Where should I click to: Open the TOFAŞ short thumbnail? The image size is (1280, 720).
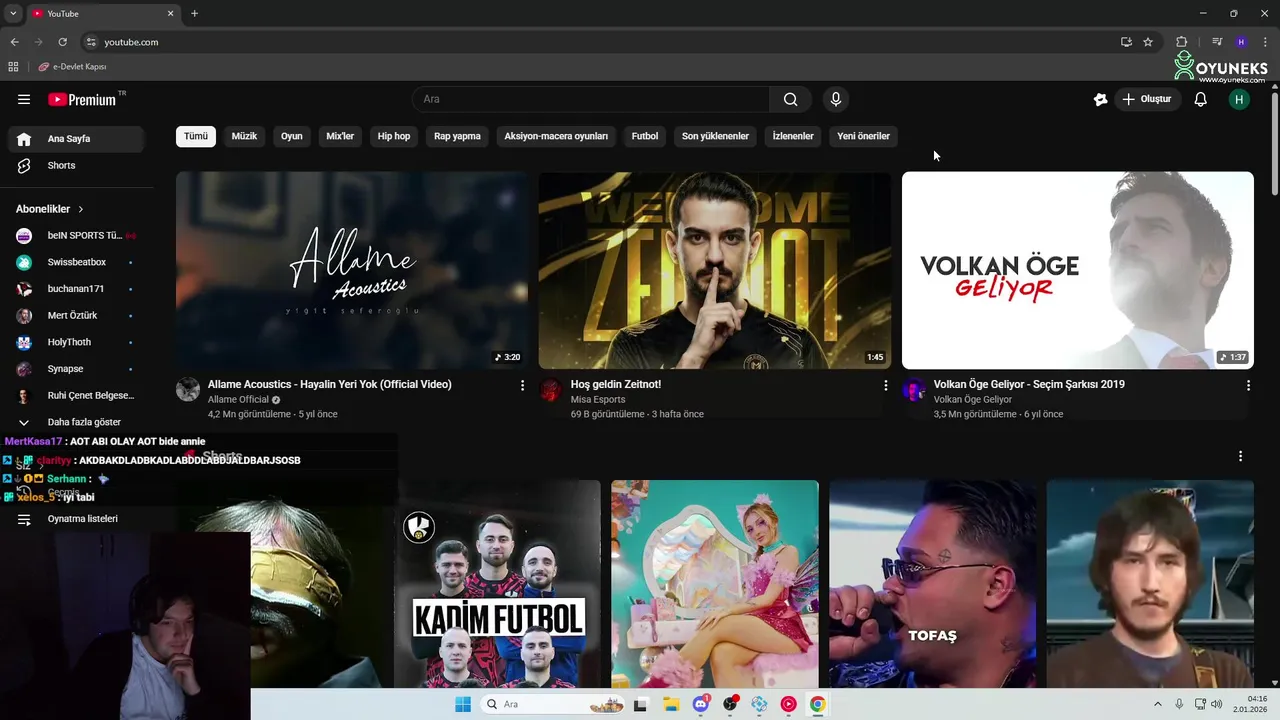click(x=932, y=584)
